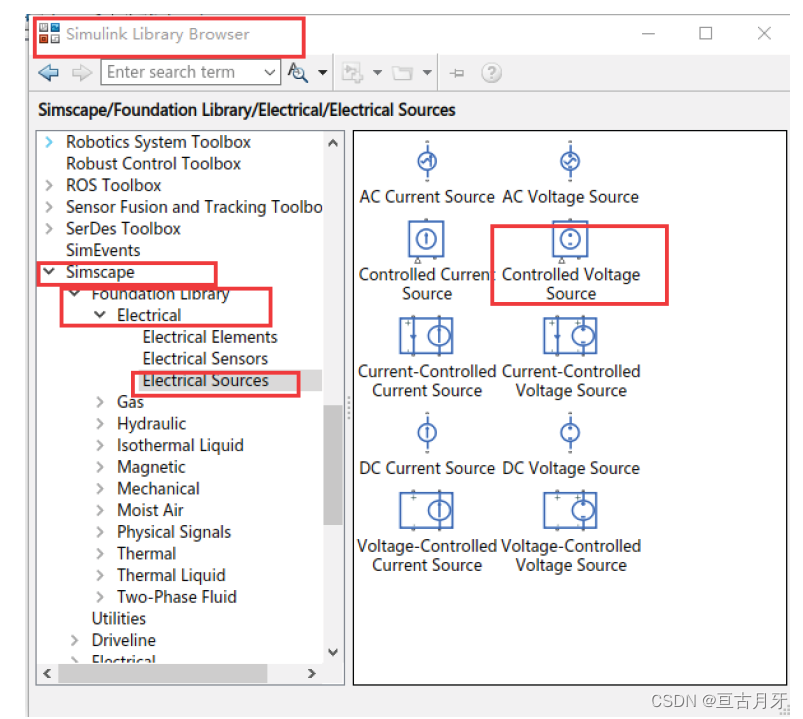Expand the Thermal Liquid node
Screen dimensions: 803x719
pos(100,575)
